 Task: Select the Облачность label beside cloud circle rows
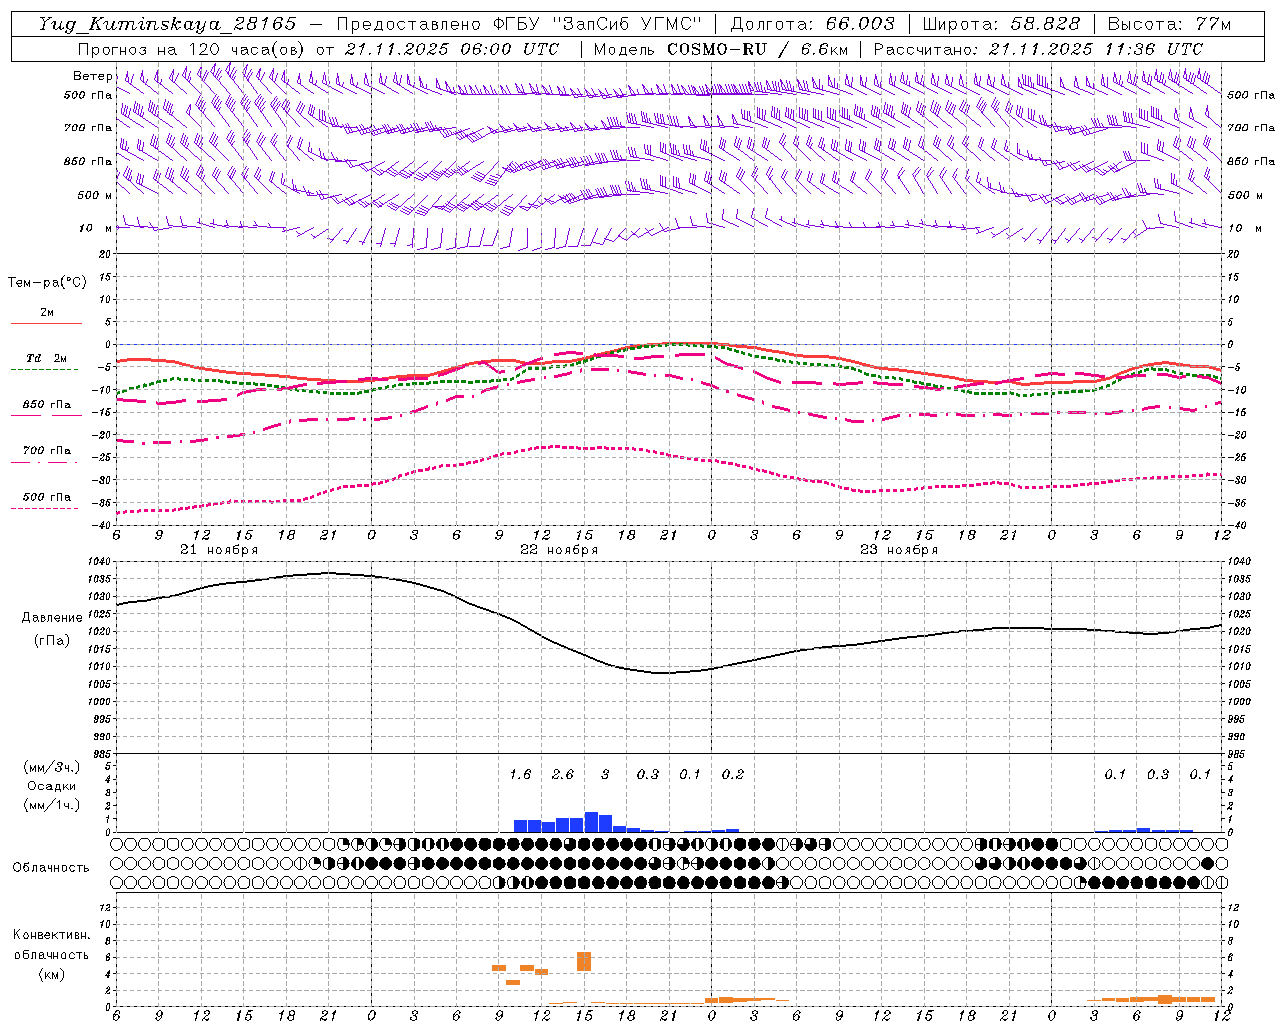51,867
